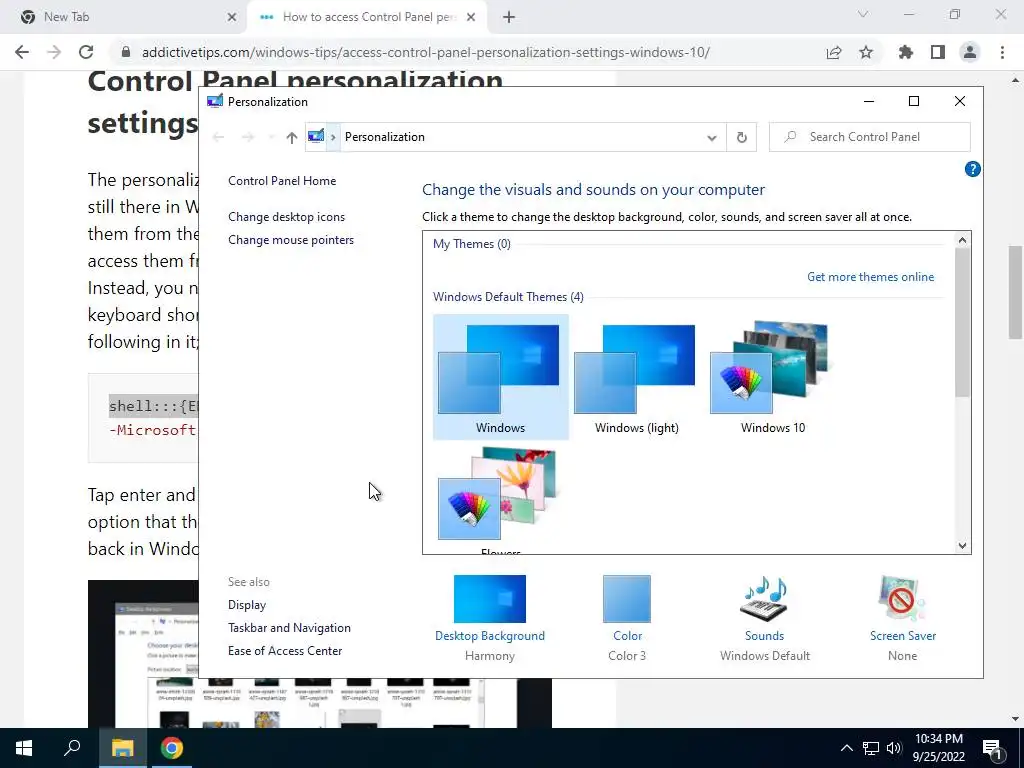Click the Control Panel help icon
The height and width of the screenshot is (768, 1024).
(x=972, y=169)
